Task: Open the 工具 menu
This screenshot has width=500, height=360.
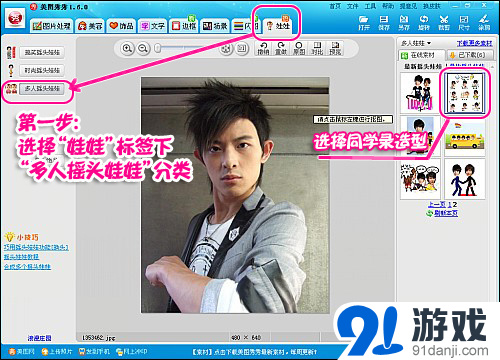Action: 370,6
